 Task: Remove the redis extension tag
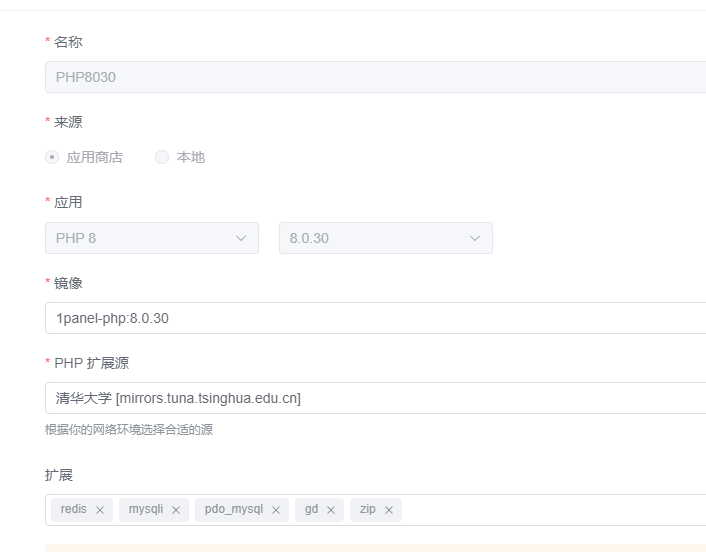pos(100,510)
